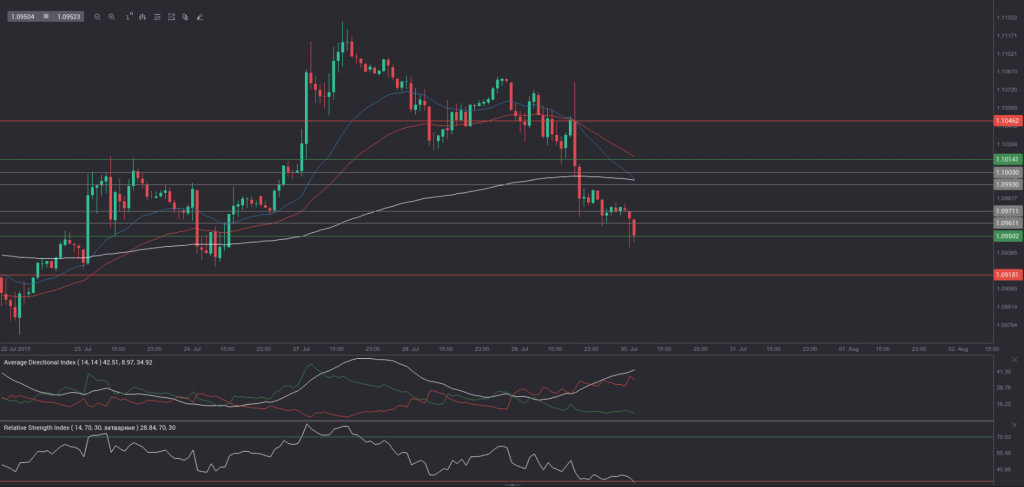Click the 22 Jul 2015 date label
Screen dimensions: 1024x487
click(16, 349)
